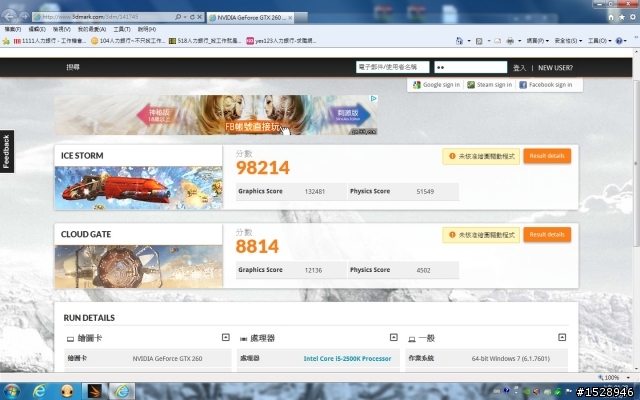Open the browser Tools gear icon
The image size is (640, 400).
tap(633, 17)
